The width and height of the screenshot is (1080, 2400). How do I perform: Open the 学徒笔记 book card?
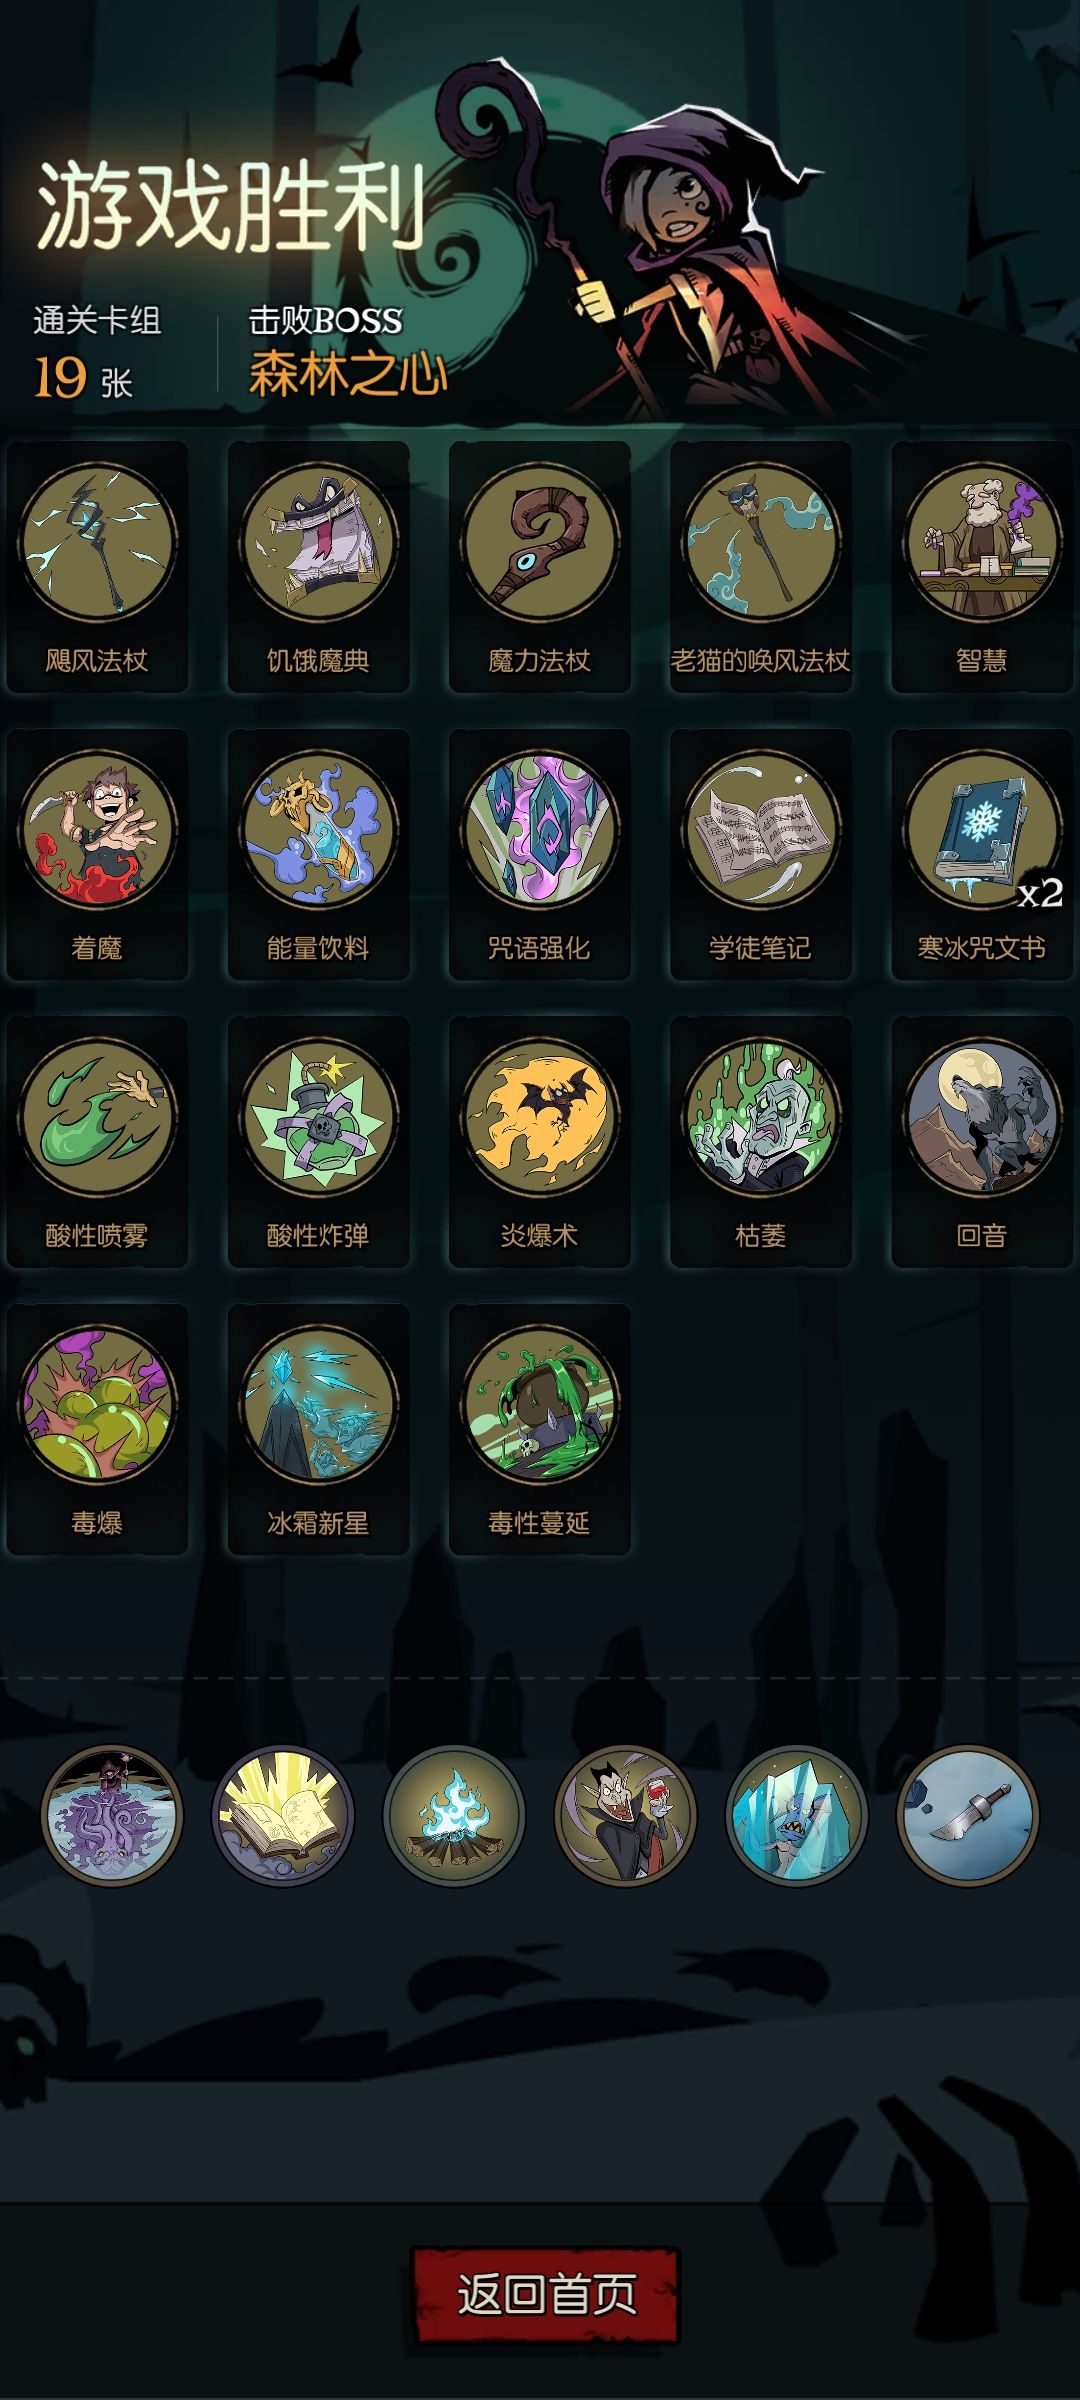coord(760,854)
